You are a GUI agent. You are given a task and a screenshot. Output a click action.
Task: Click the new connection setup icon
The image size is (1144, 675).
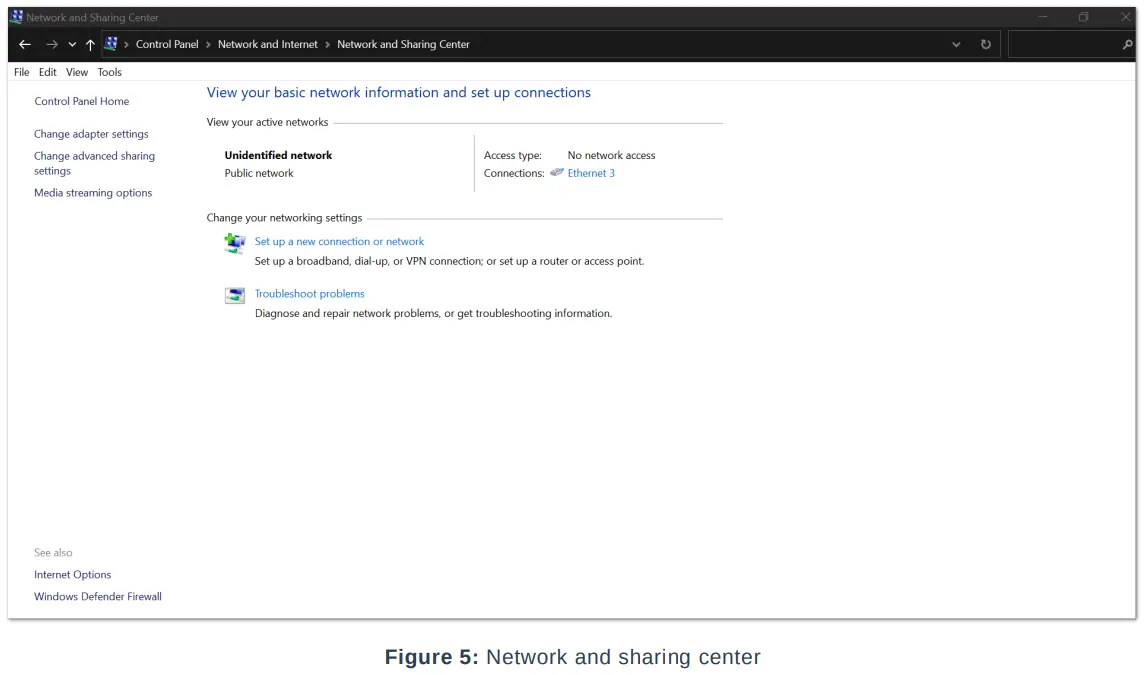click(x=235, y=243)
